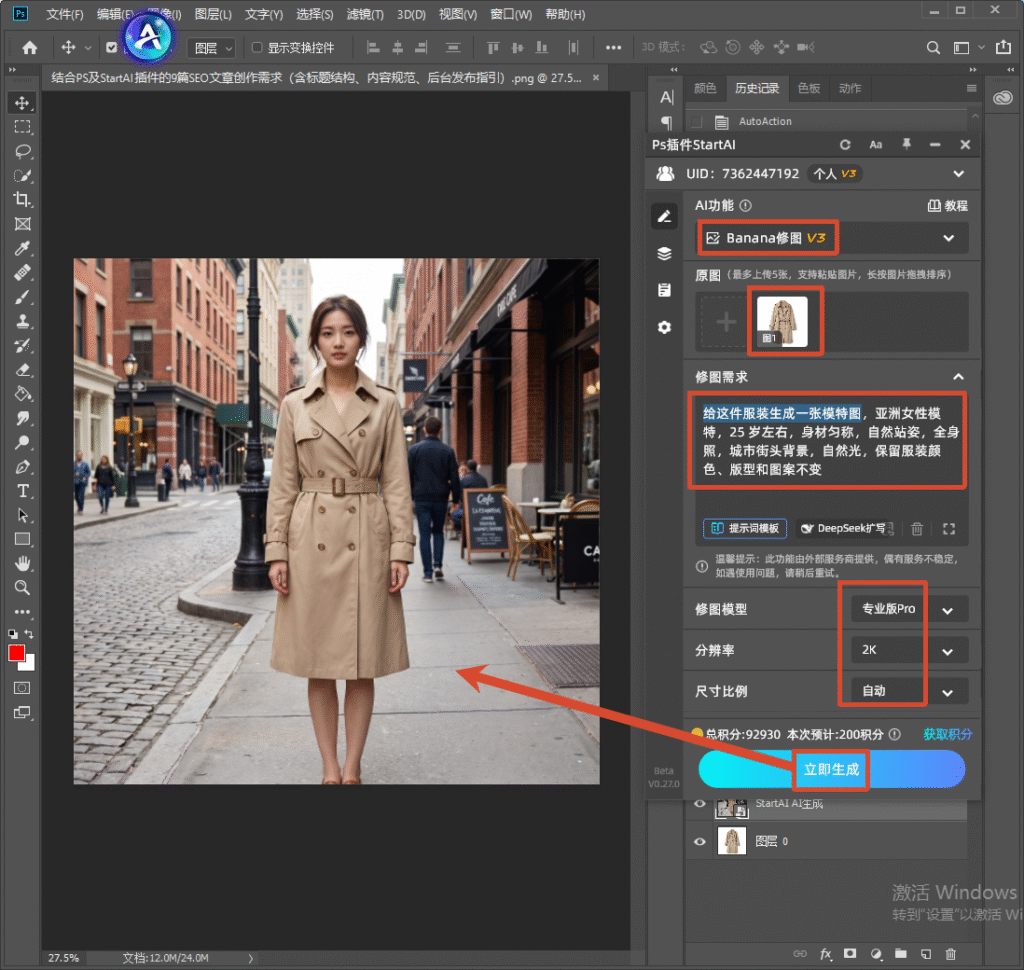This screenshot has width=1024, height=970.
Task: Select the Rectangular Marquee tool
Action: pos(22,127)
